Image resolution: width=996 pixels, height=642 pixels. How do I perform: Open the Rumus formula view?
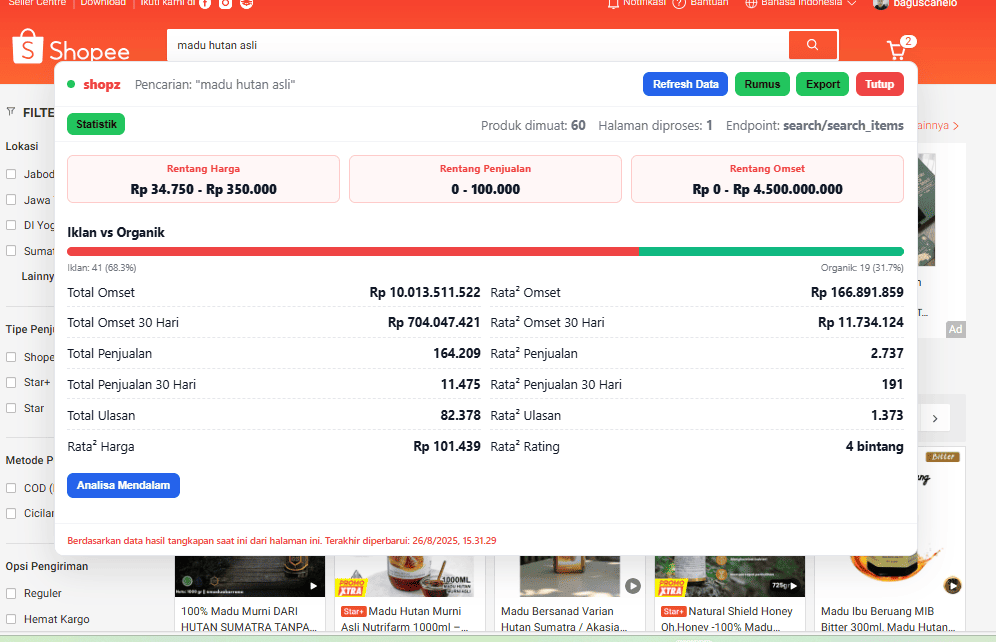762,84
